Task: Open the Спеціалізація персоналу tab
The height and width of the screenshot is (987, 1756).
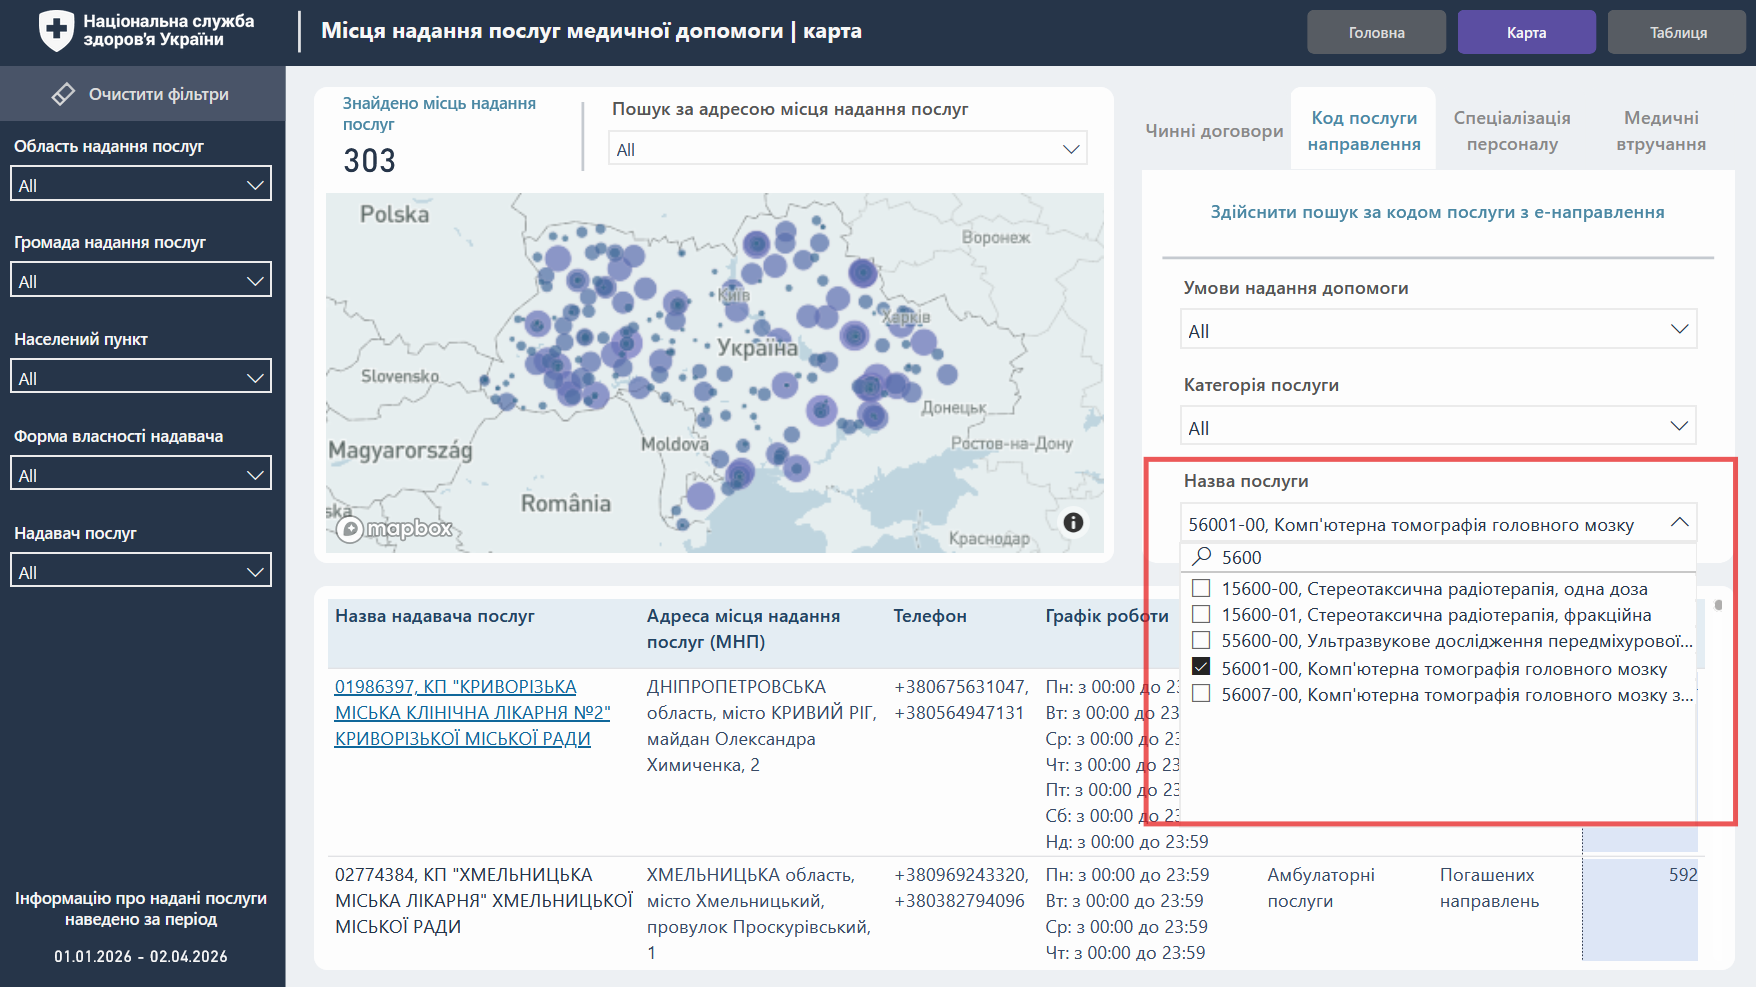Action: [1512, 131]
